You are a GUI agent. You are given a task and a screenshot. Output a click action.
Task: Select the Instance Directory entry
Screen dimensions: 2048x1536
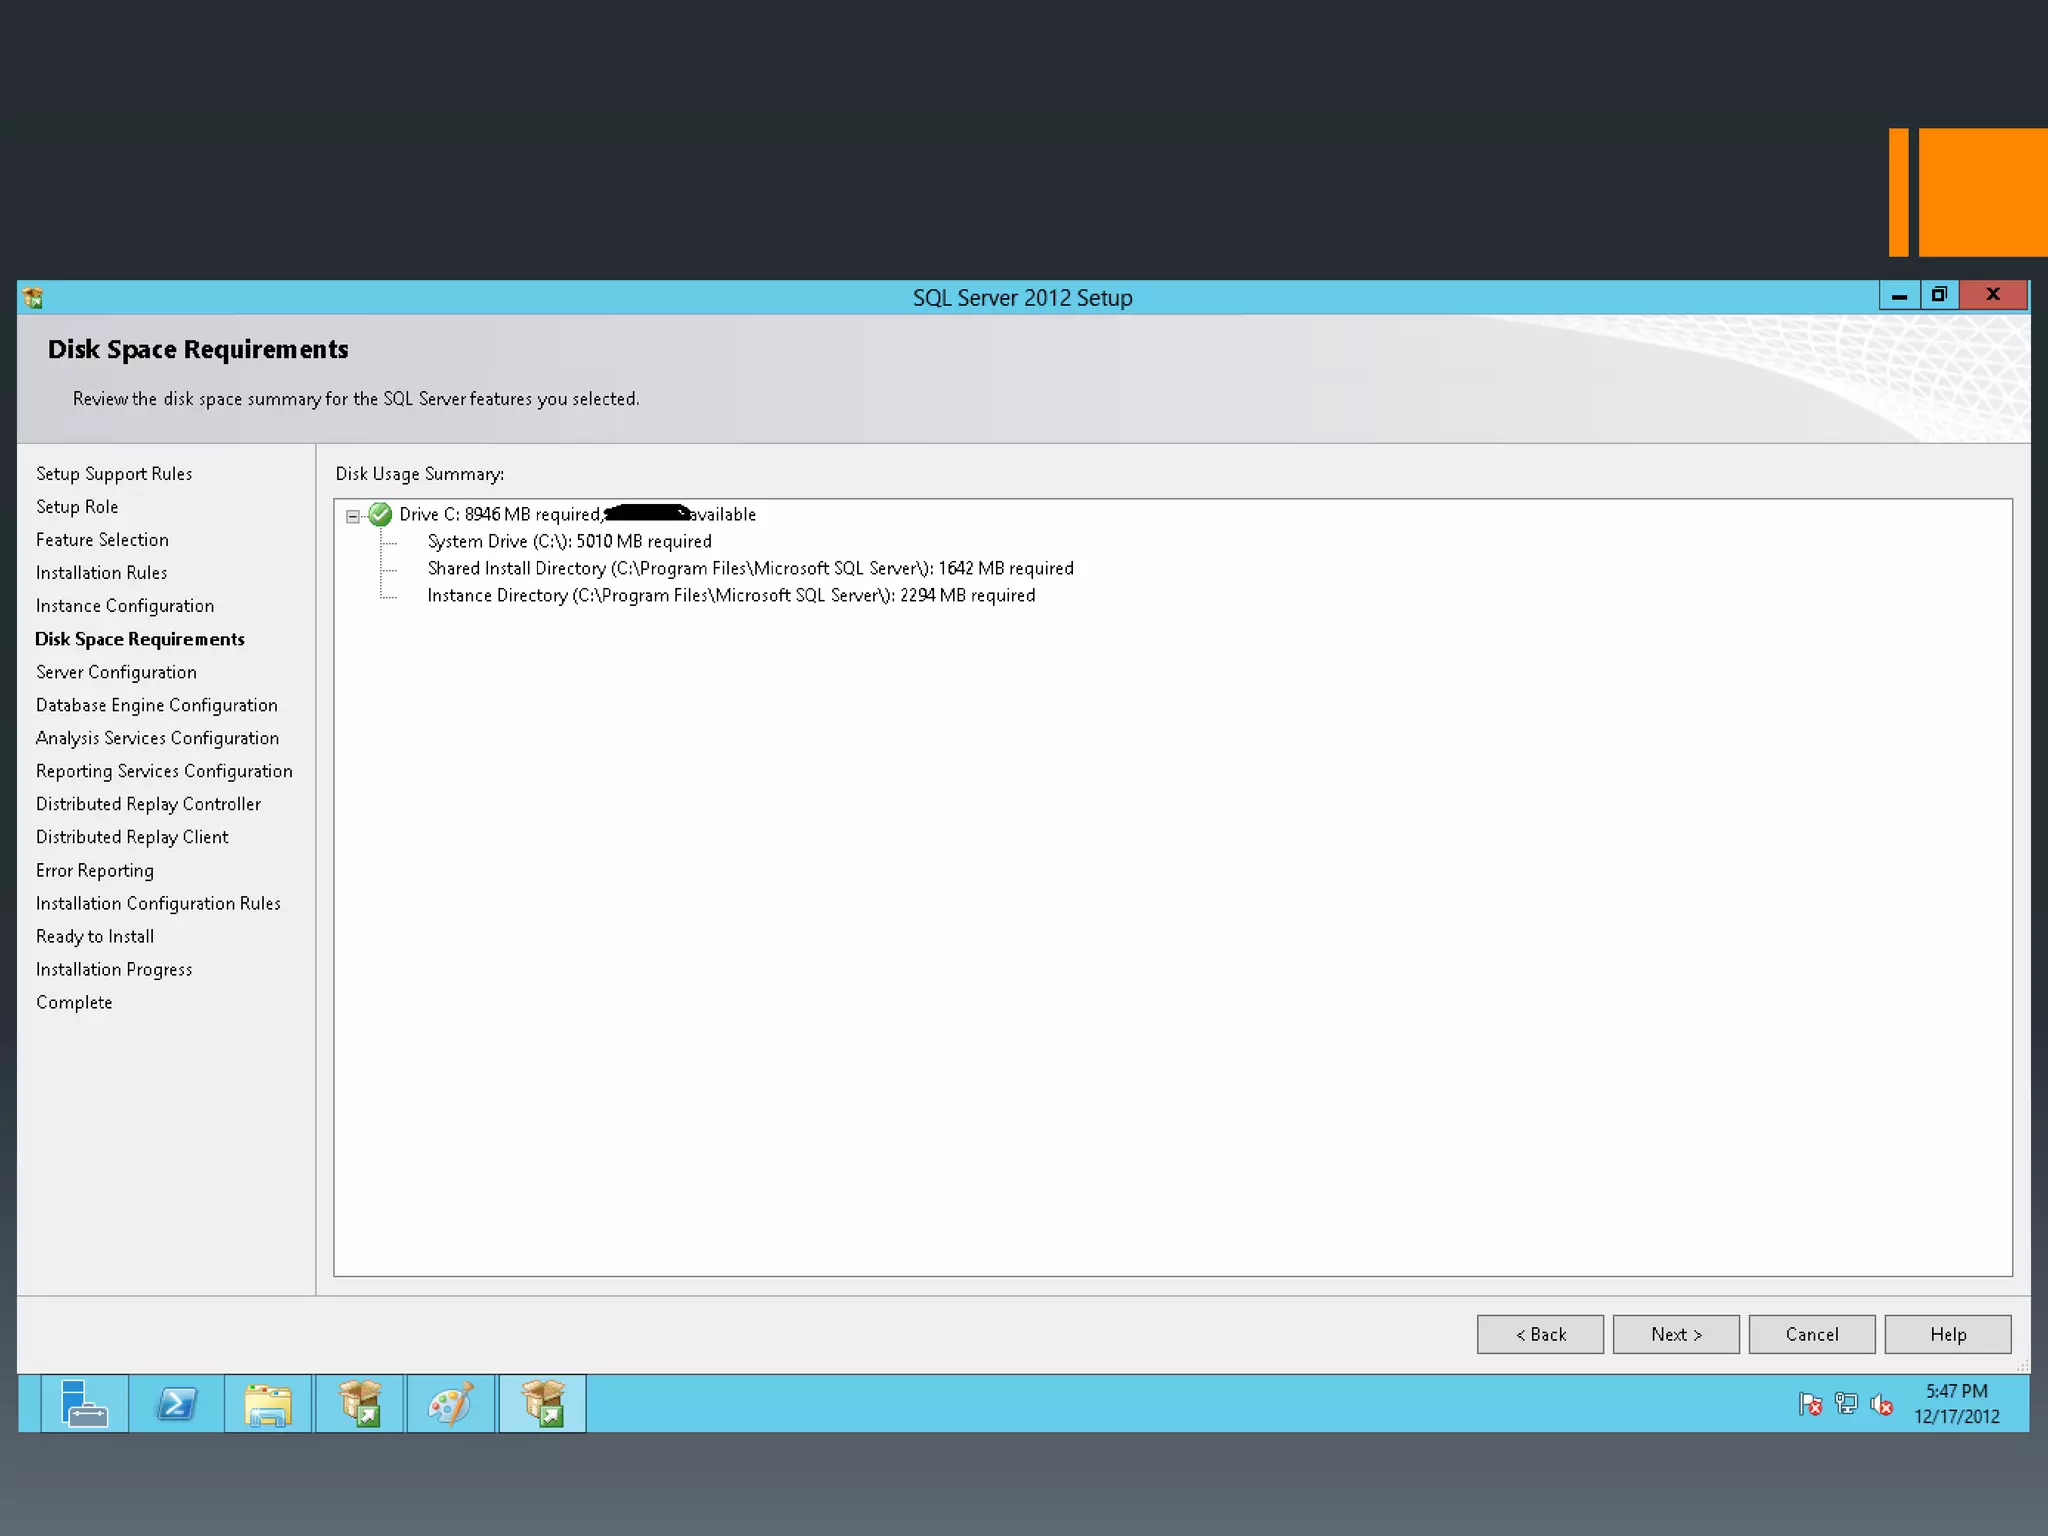pos(730,595)
